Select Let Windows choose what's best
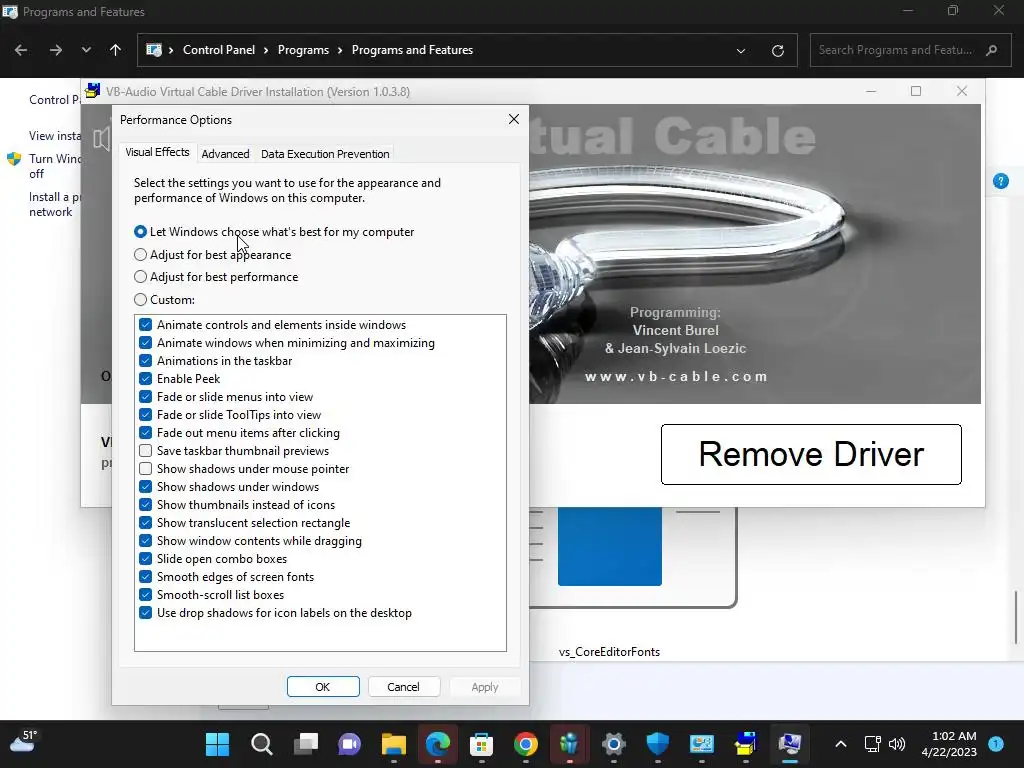 tap(140, 232)
